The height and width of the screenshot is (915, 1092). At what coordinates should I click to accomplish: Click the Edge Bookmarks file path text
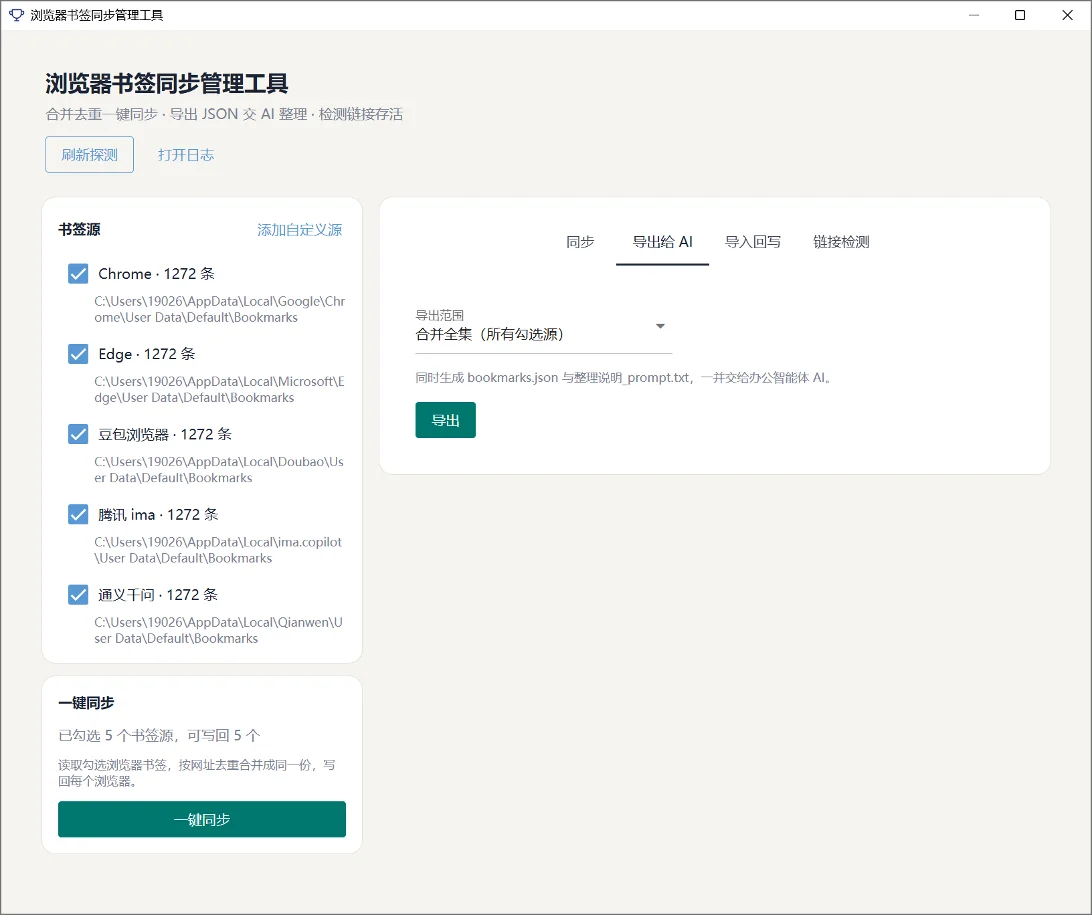tap(219, 389)
